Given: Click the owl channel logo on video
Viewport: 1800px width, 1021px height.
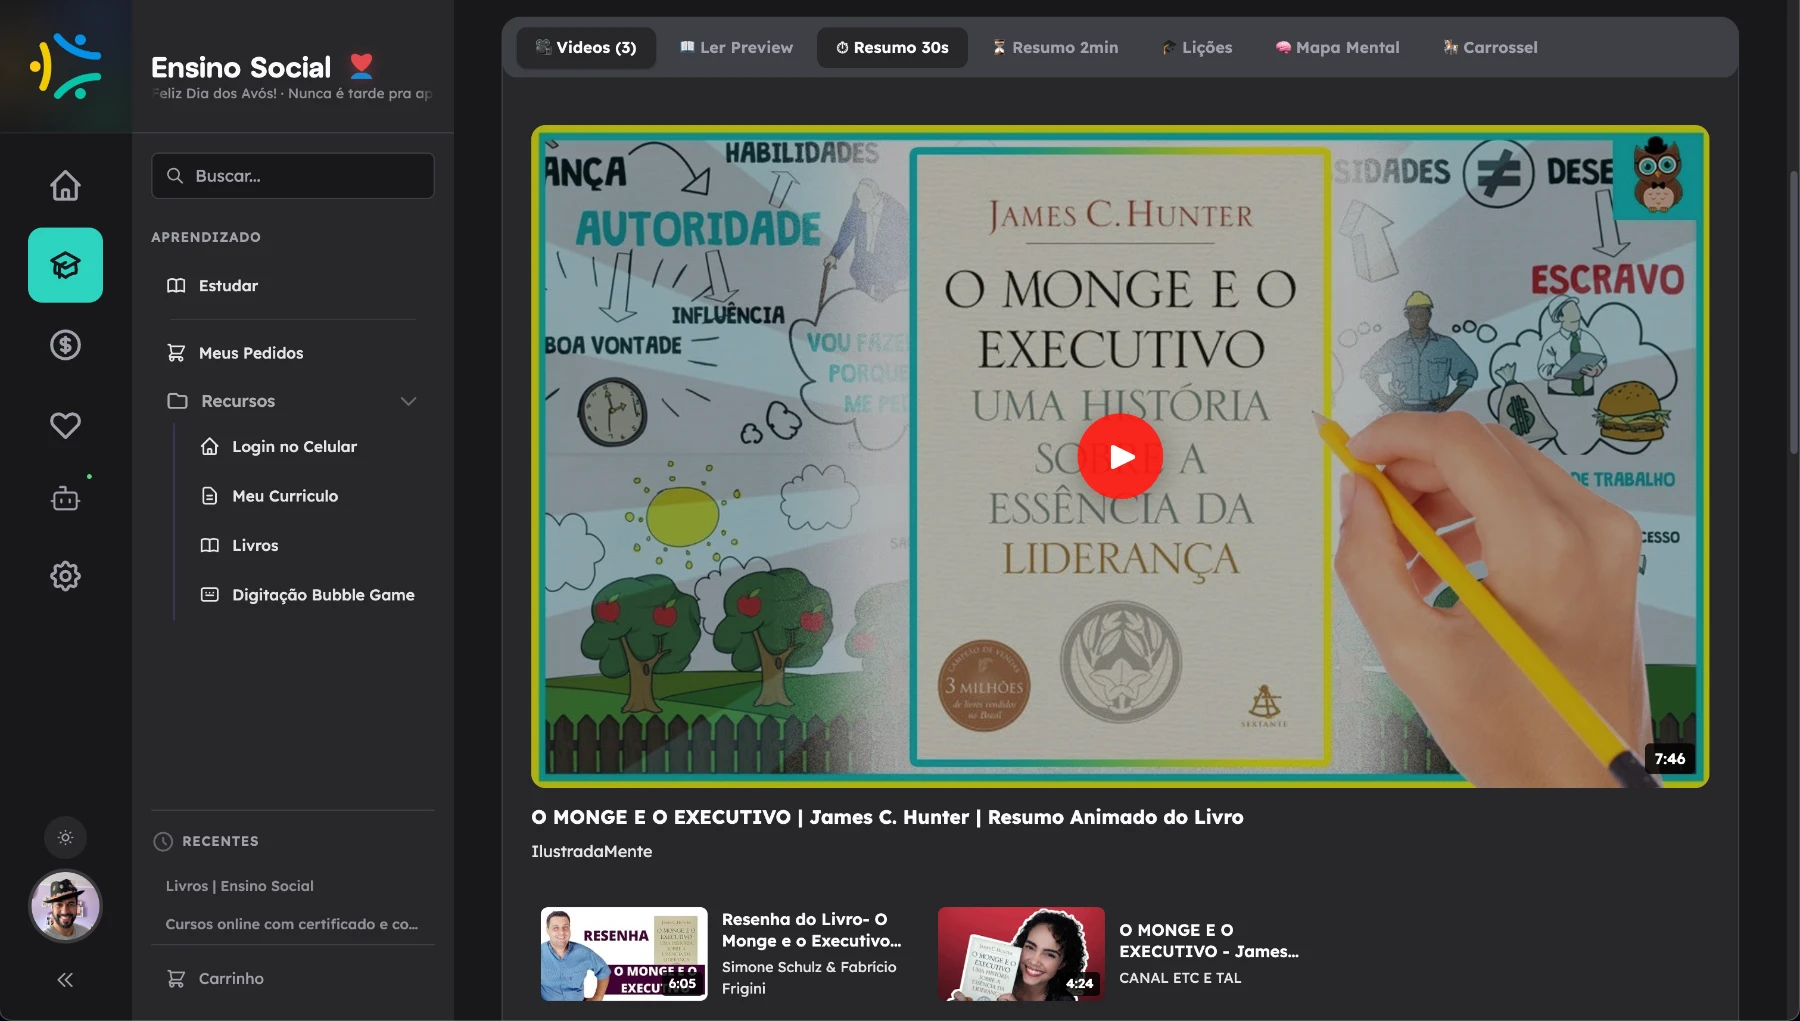Looking at the screenshot, I should (x=1657, y=176).
